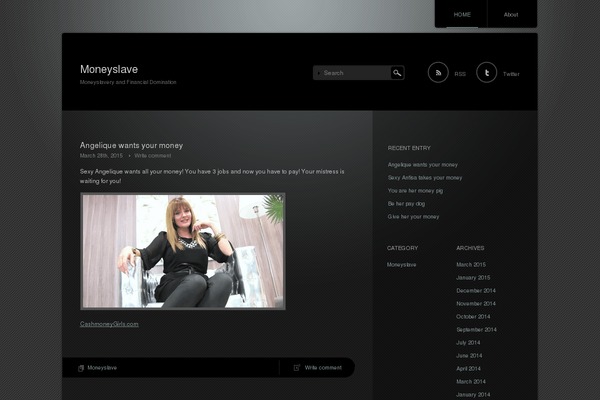Open the RSS text link

pos(460,74)
